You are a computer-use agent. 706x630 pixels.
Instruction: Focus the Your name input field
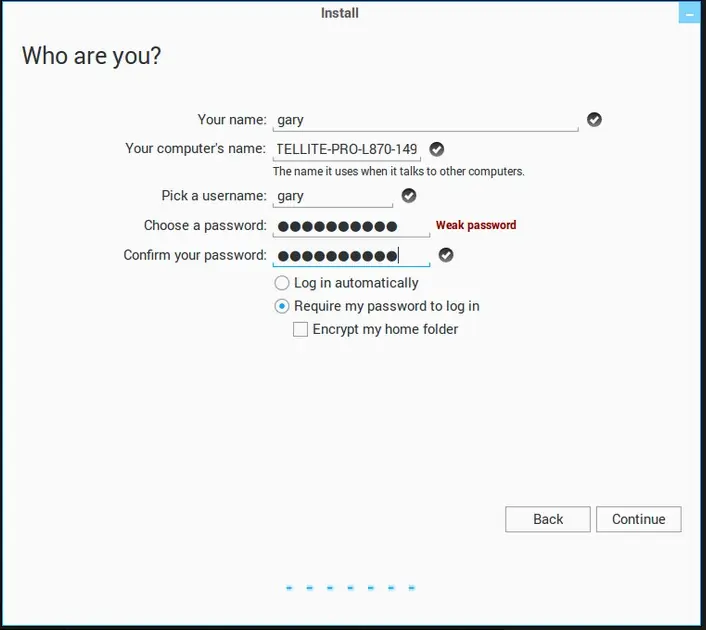click(425, 120)
